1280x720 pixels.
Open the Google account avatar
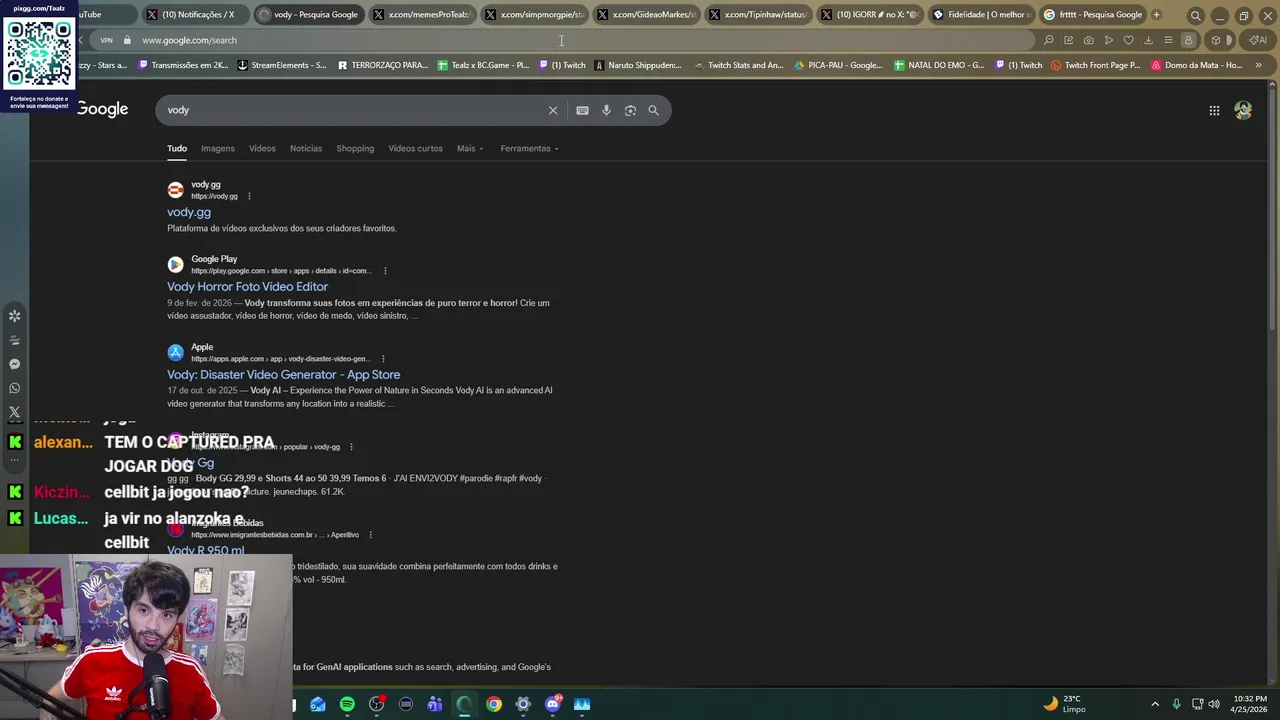click(x=1243, y=110)
